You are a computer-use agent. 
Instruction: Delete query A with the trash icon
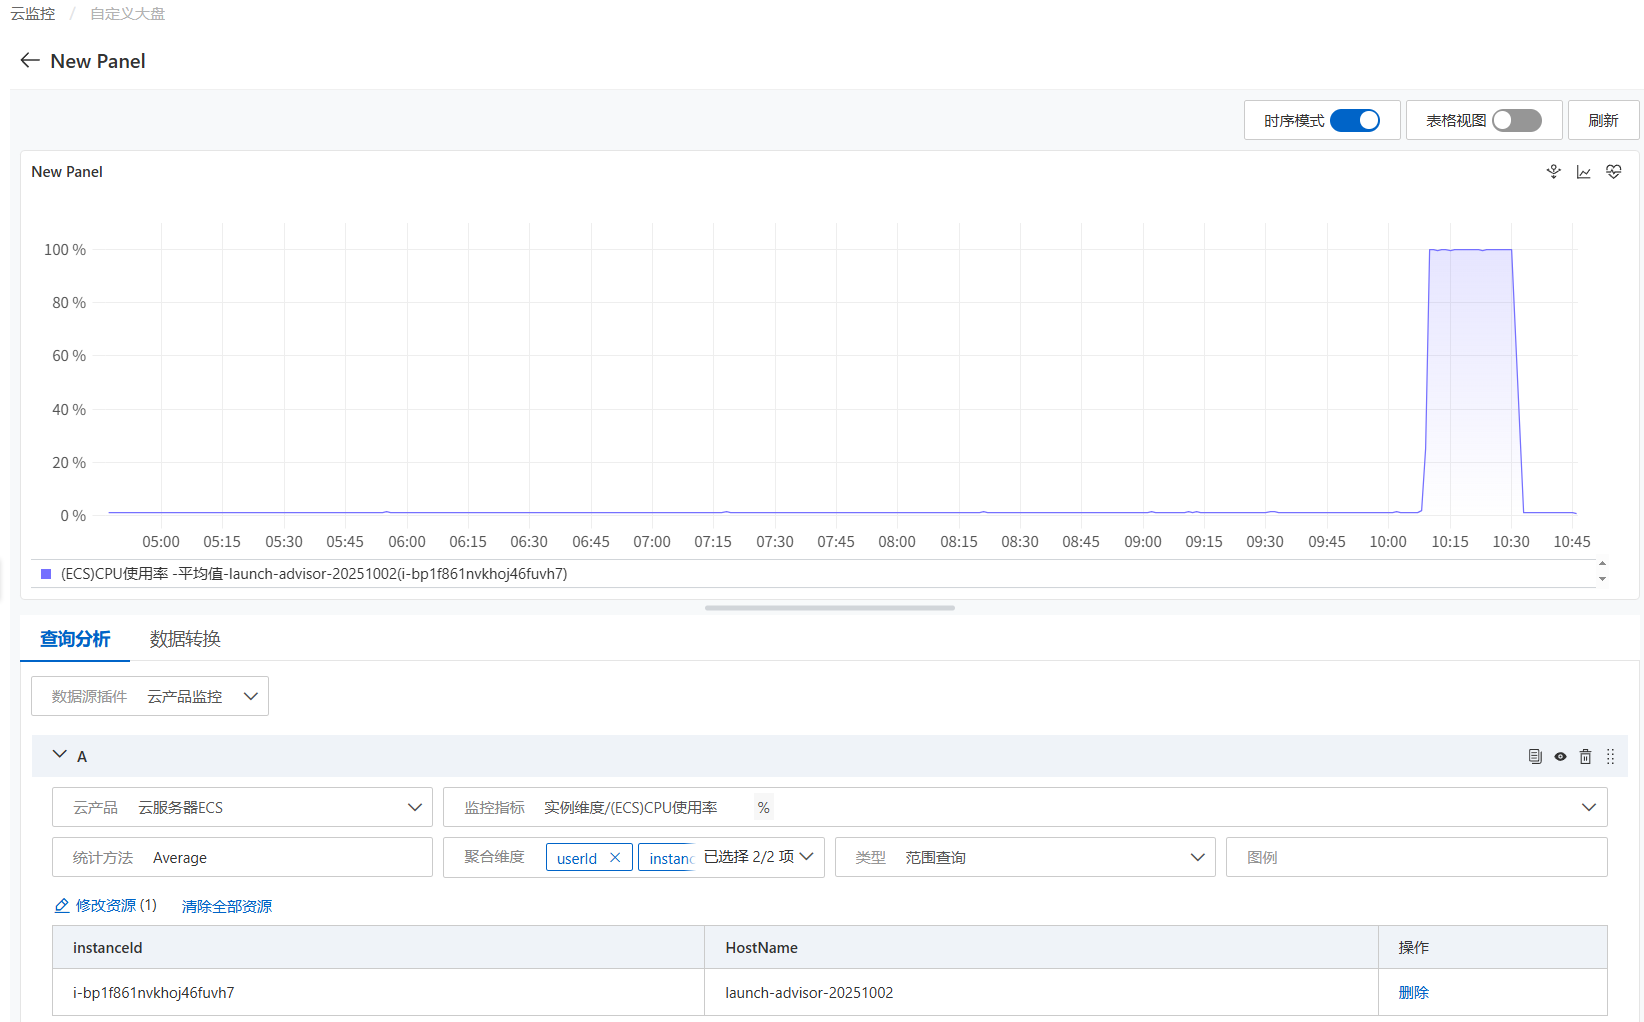pyautogui.click(x=1585, y=756)
